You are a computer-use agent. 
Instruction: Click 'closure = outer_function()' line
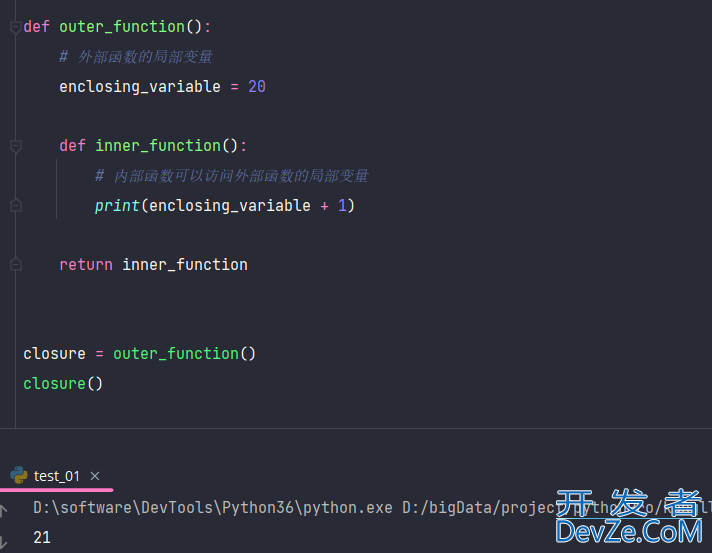139,354
